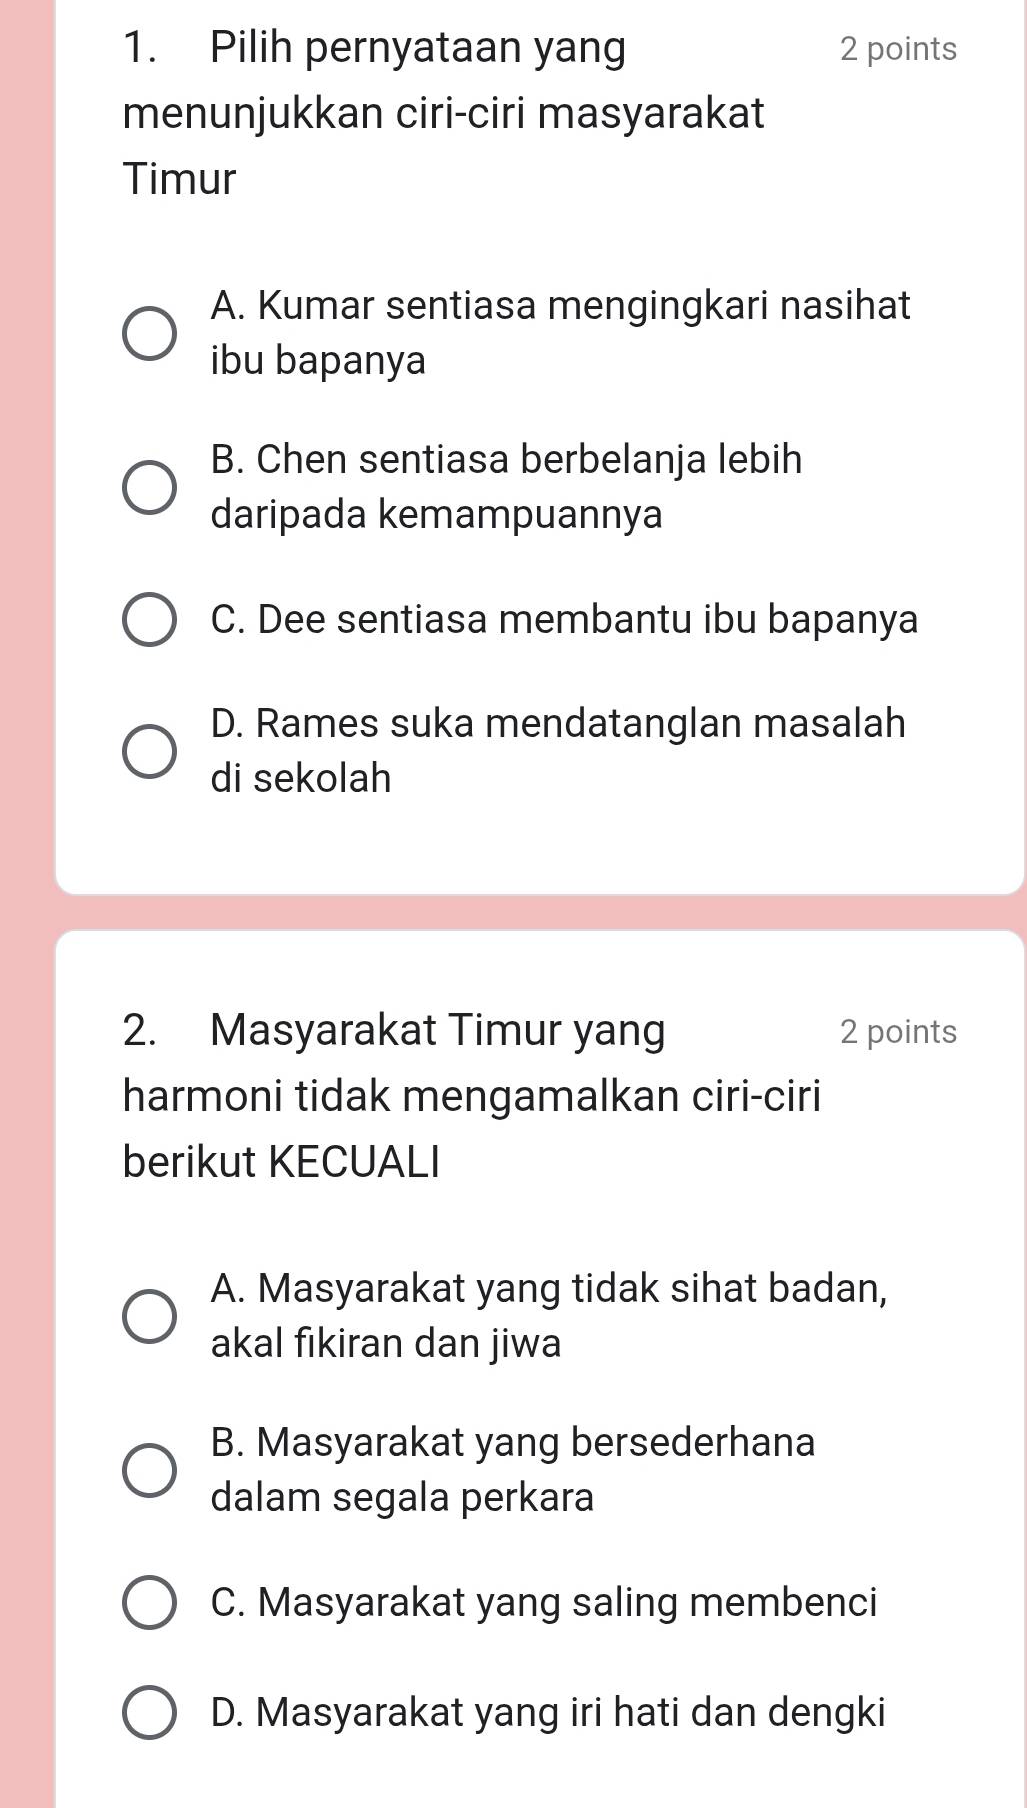The height and width of the screenshot is (1808, 1027).
Task: Choose radio circle for B. Masyarakat yang bersederhana
Action: click(x=150, y=1470)
